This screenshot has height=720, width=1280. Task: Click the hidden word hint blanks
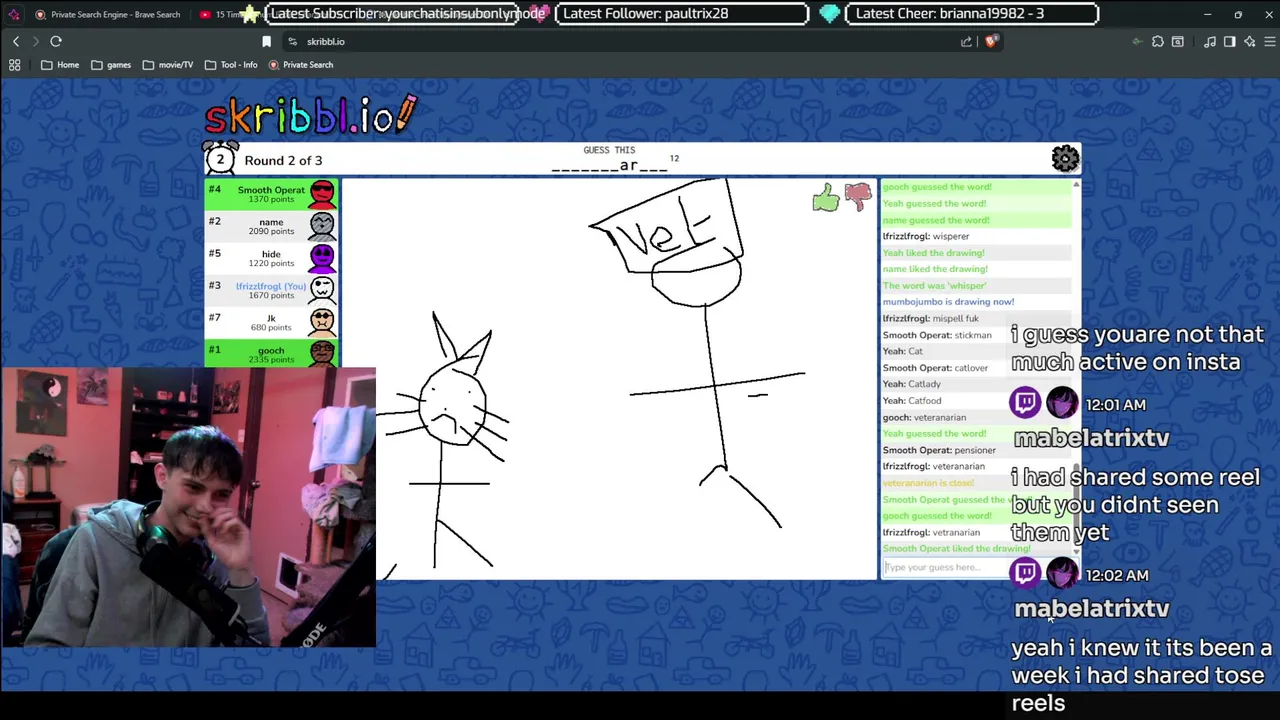point(609,166)
